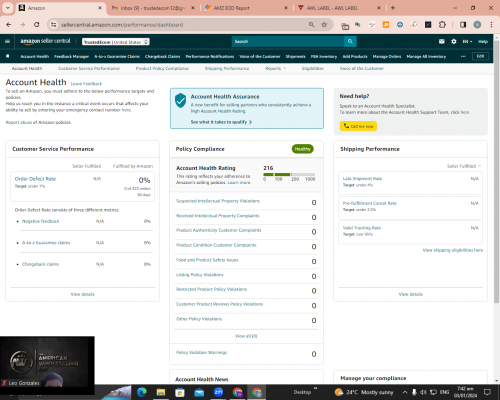500x400 pixels.
Task: Click See what it takes to qualify
Action: pyautogui.click(x=221, y=122)
